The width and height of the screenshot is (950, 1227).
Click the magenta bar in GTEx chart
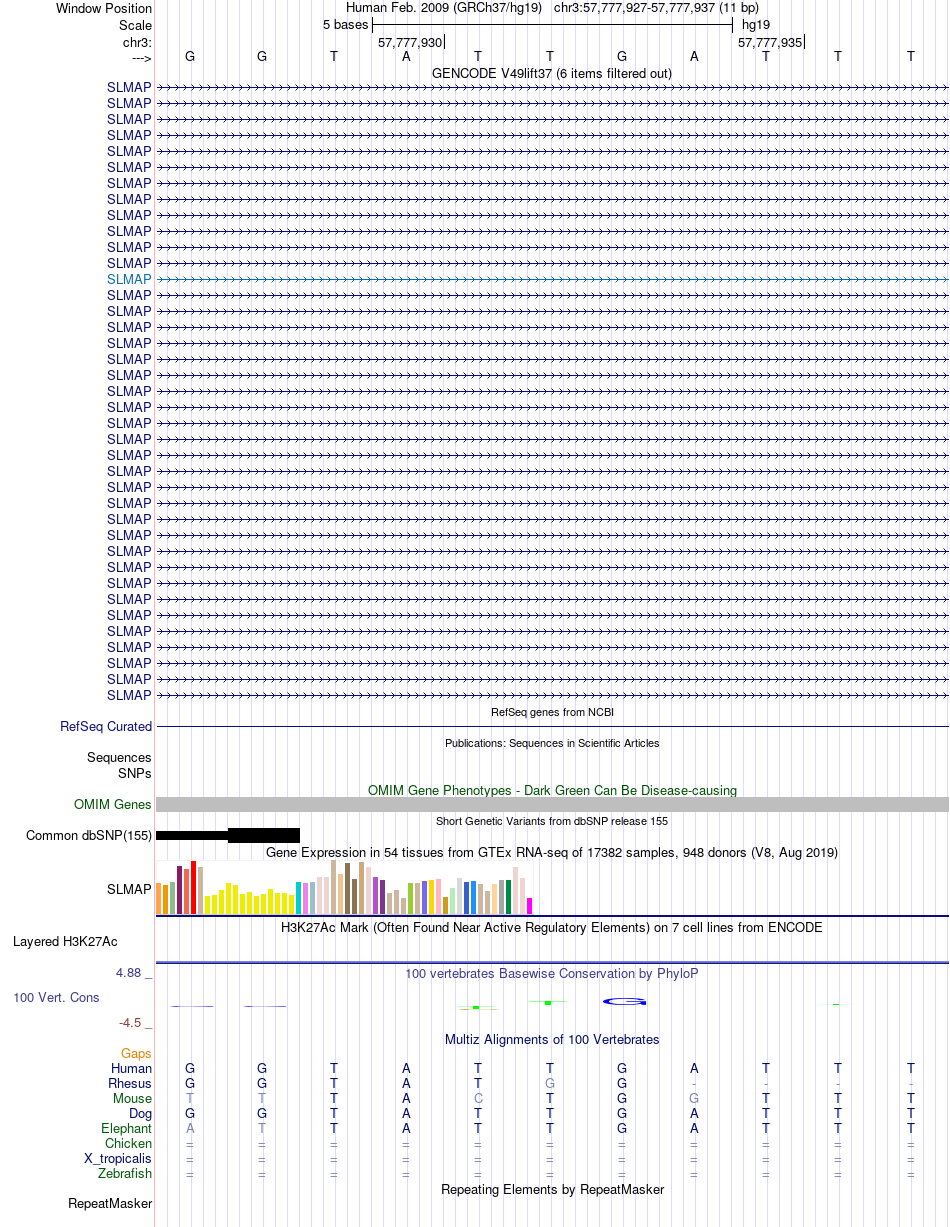tap(530, 906)
